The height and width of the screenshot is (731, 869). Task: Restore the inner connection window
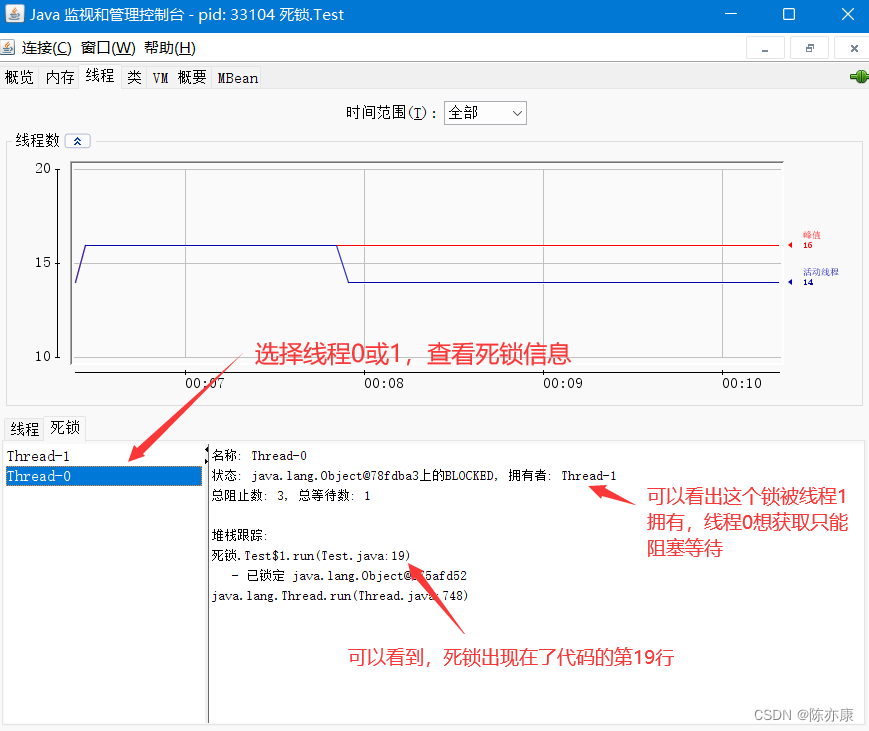click(x=810, y=48)
